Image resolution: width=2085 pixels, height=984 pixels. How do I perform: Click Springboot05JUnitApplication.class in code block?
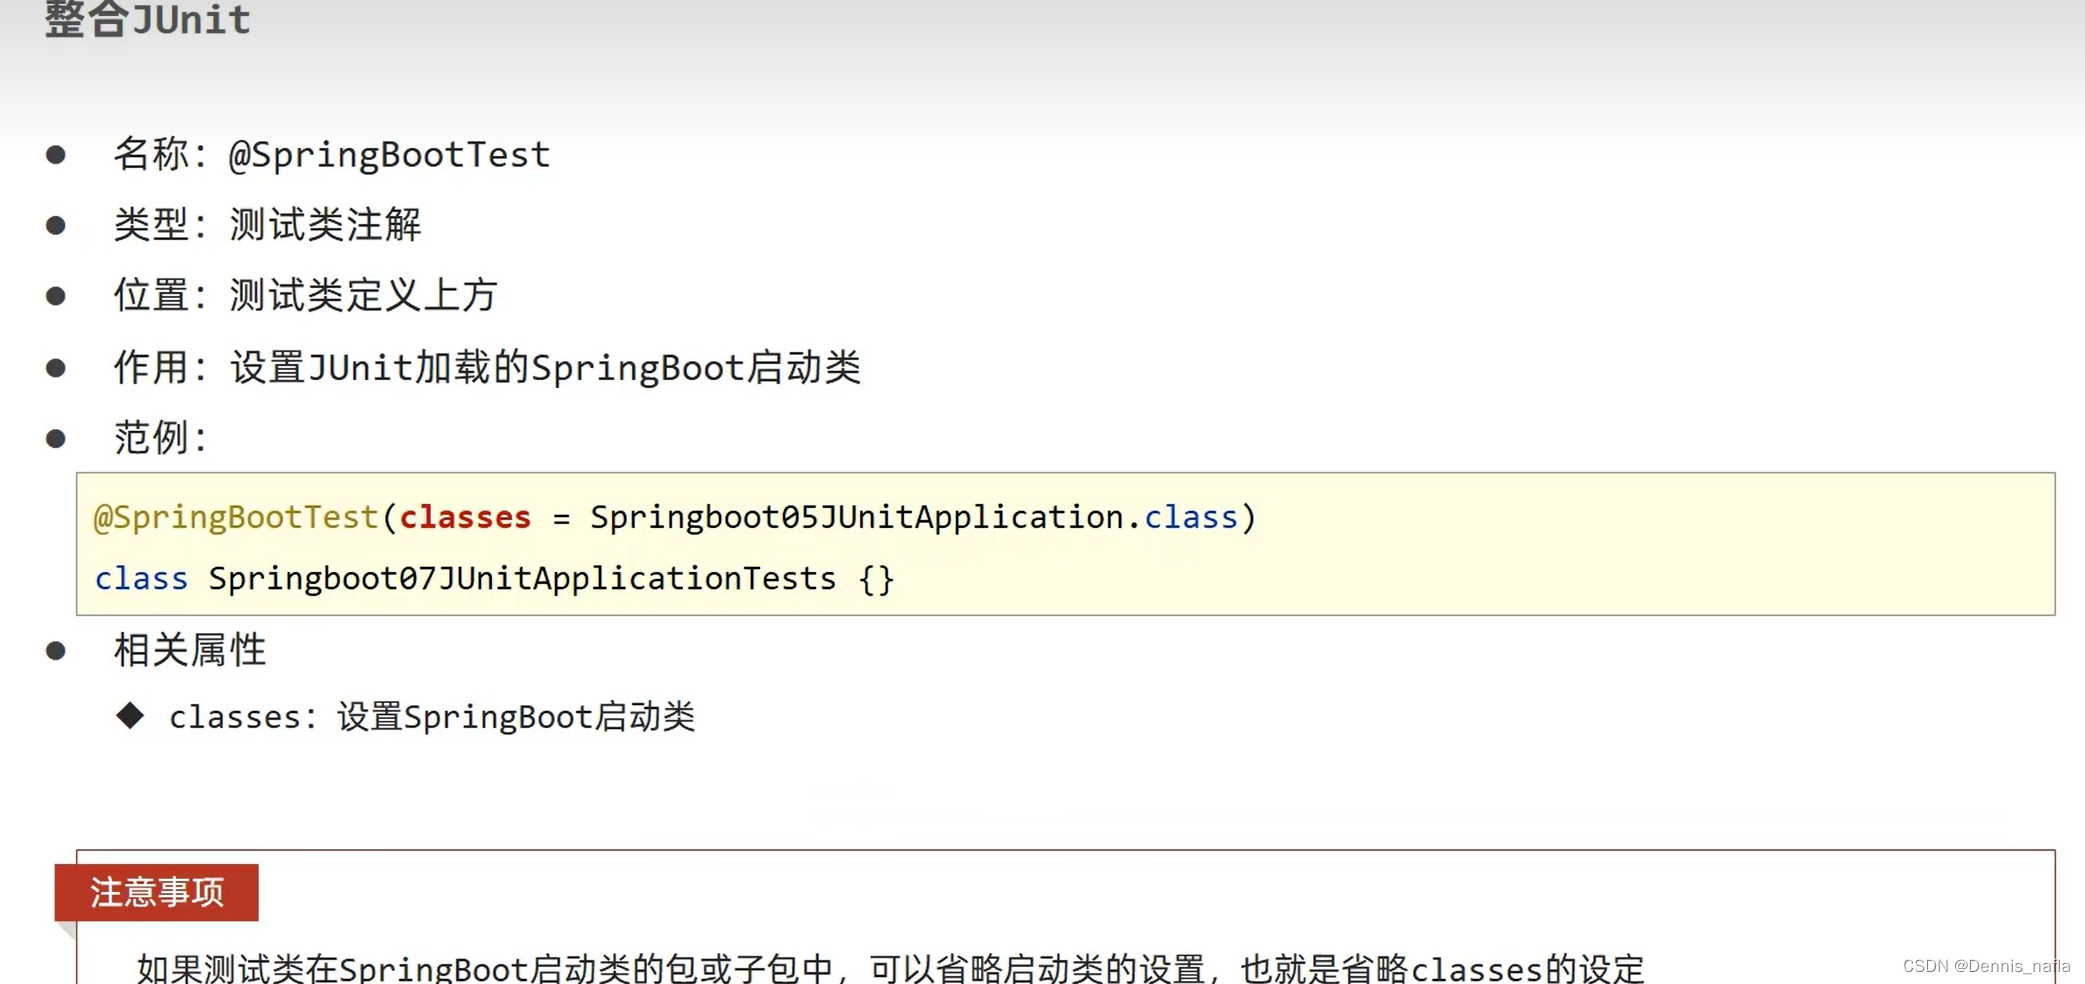914,517
